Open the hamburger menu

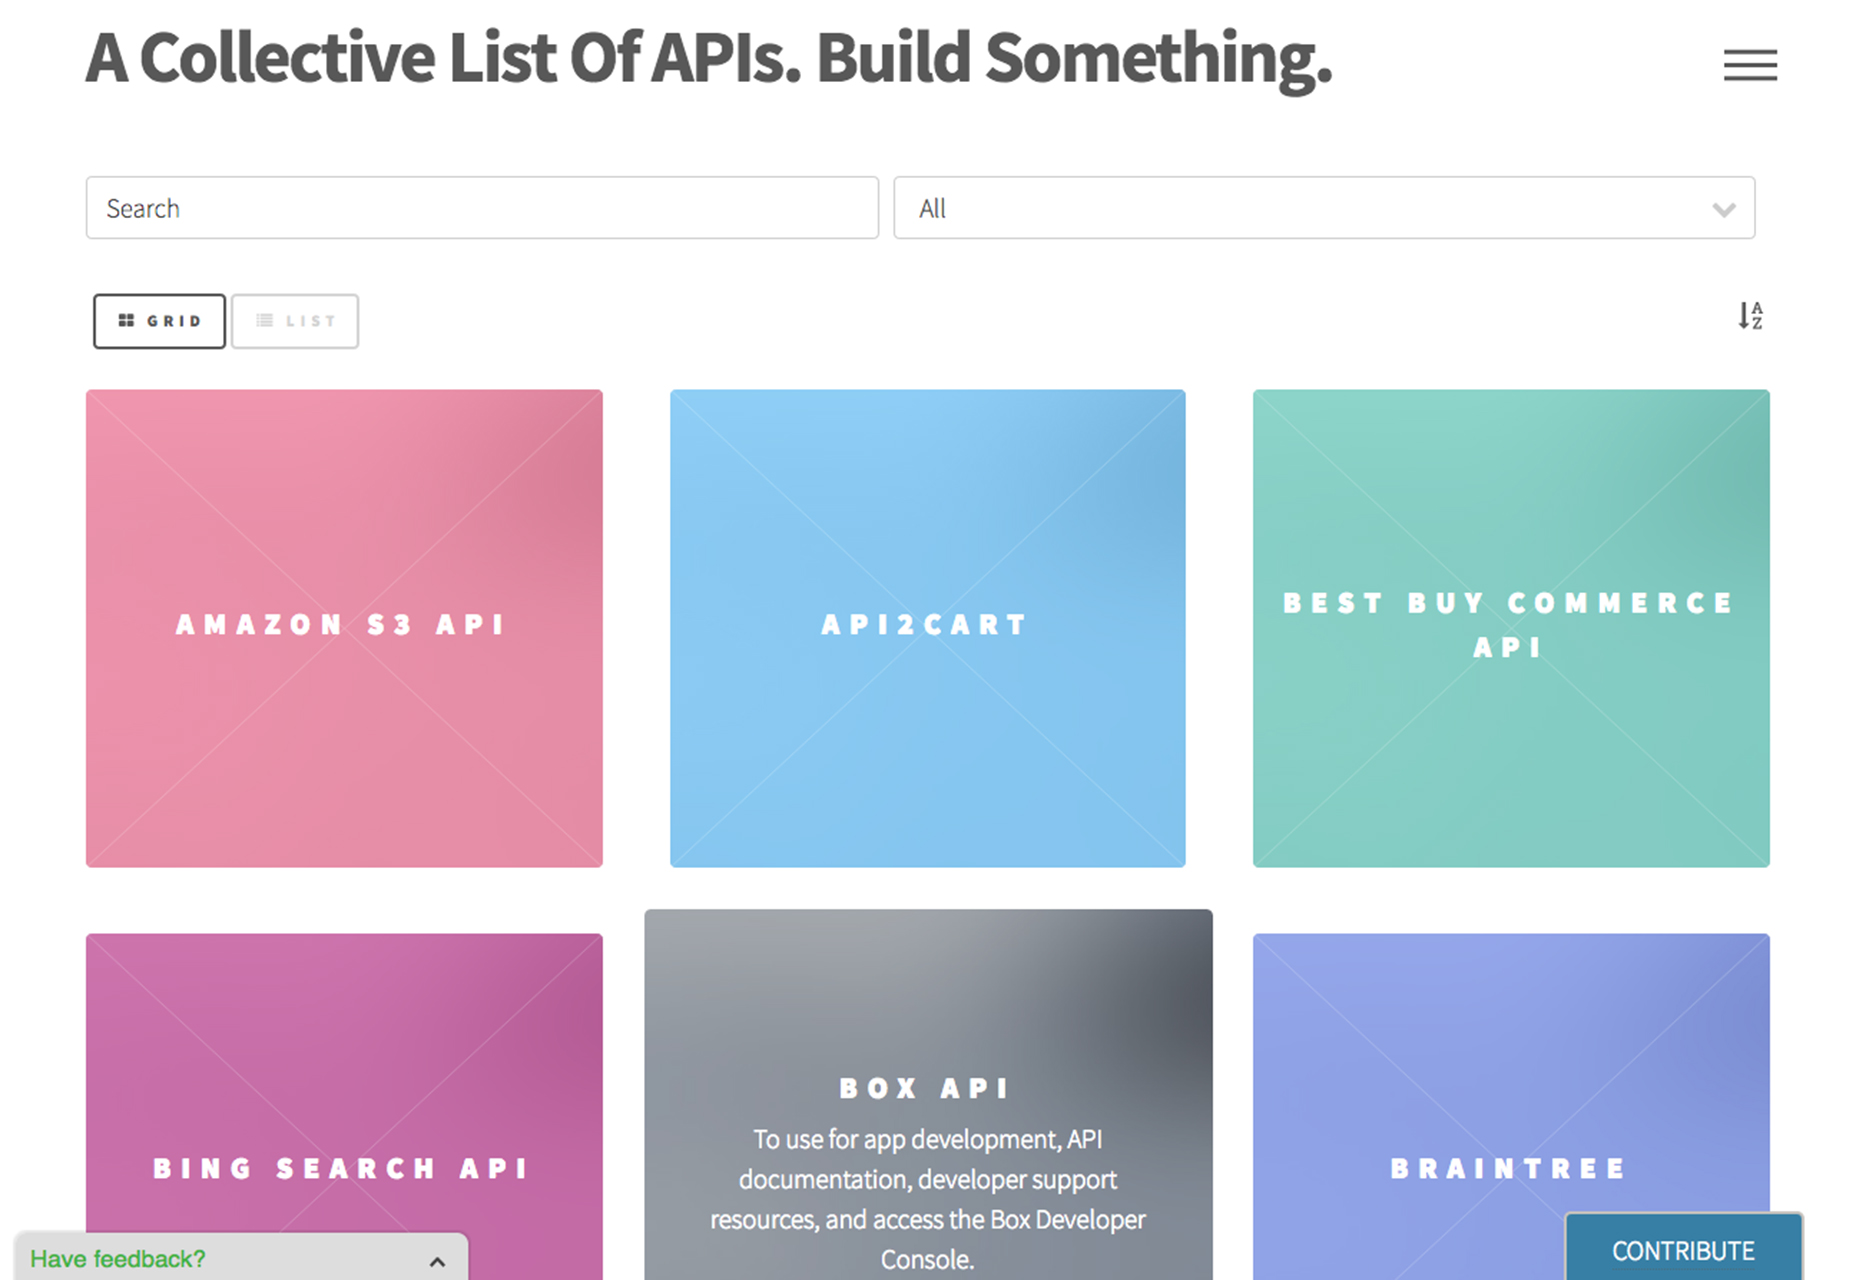1750,65
